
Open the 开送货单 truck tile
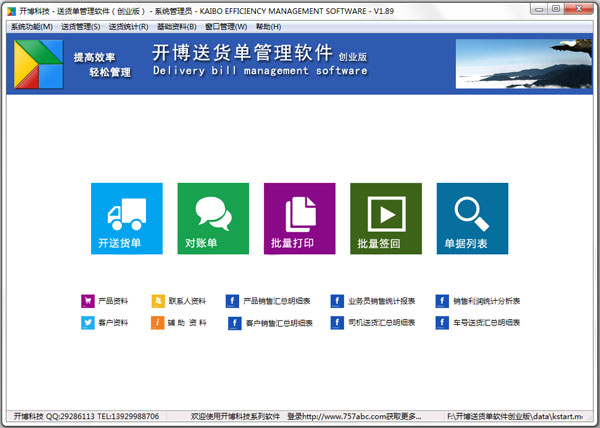tap(126, 218)
